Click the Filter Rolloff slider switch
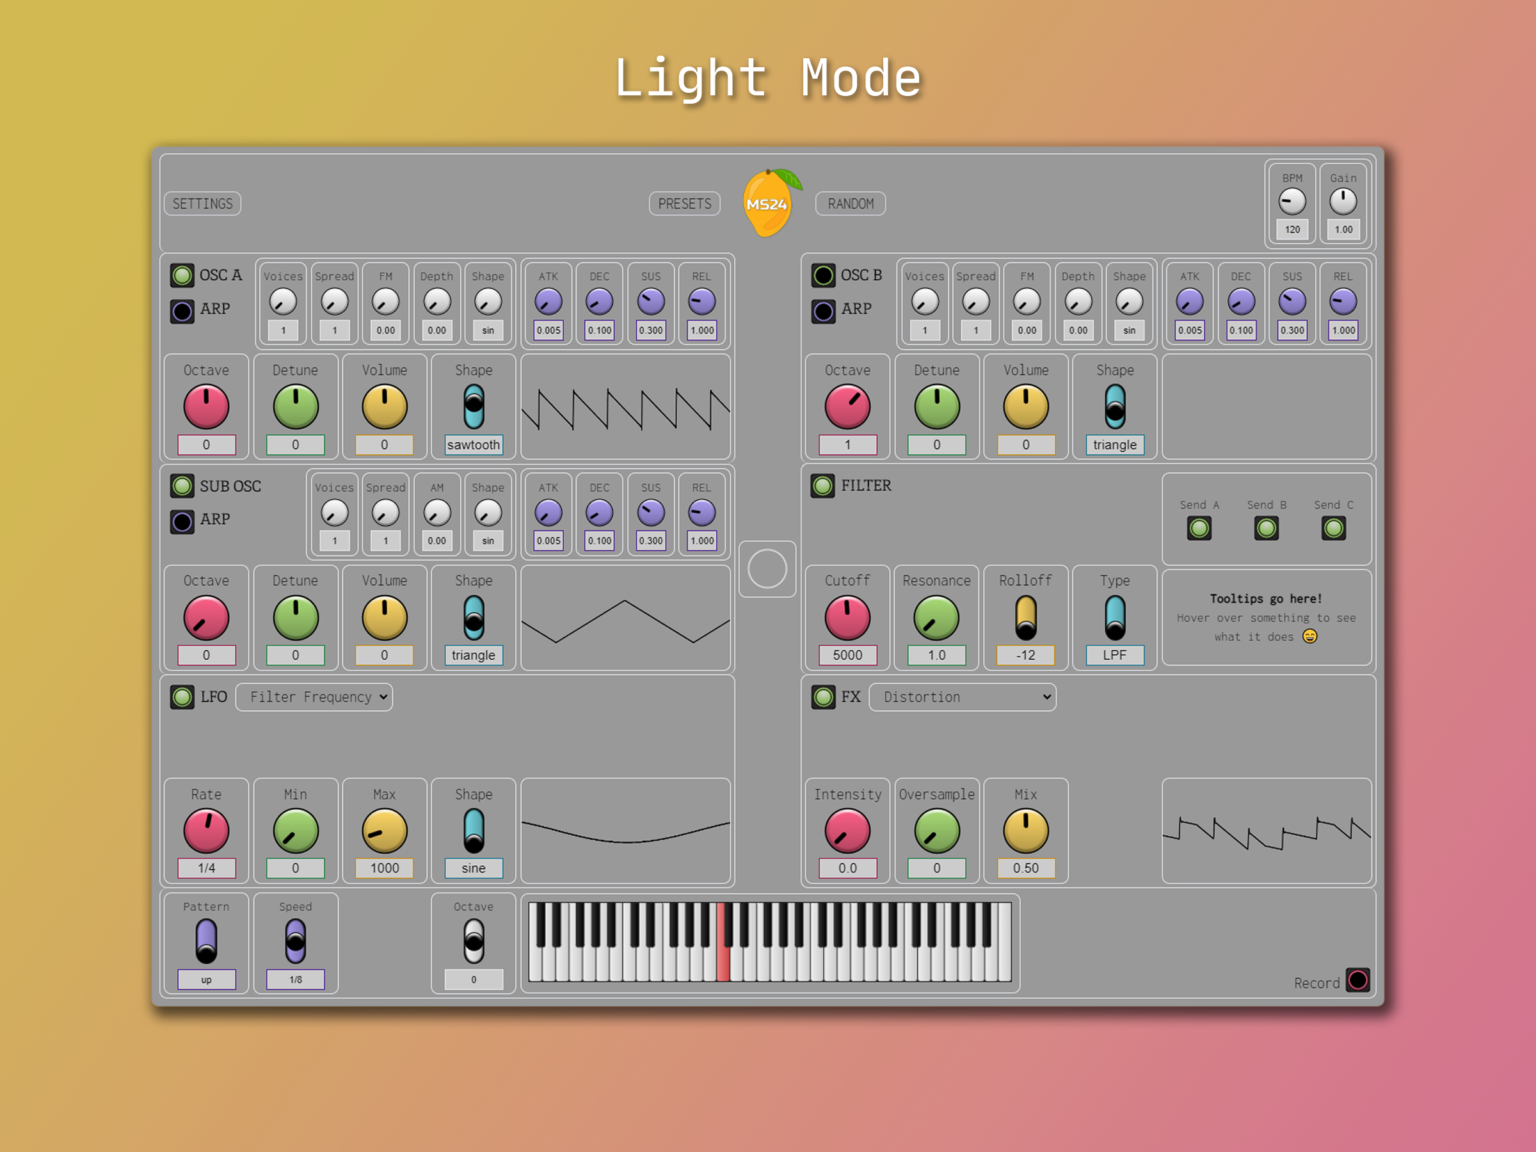Screen dimensions: 1536x1152 [x=1025, y=618]
